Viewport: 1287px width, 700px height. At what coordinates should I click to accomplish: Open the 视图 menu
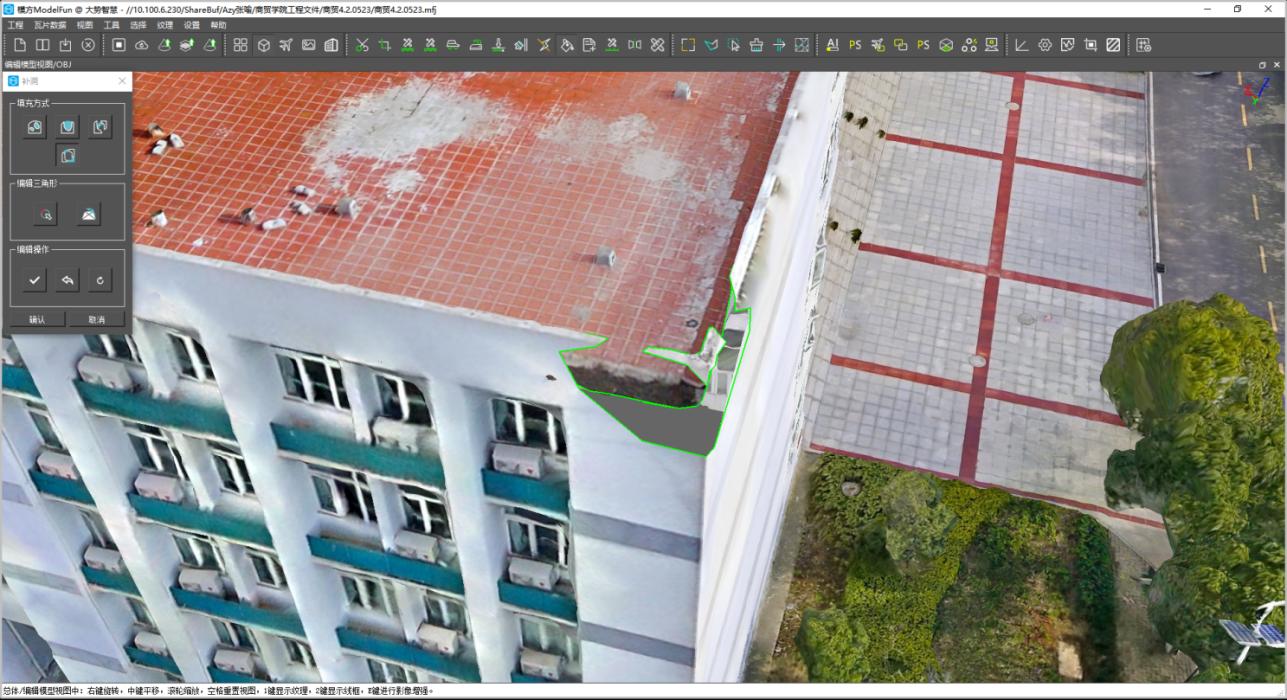click(x=85, y=24)
